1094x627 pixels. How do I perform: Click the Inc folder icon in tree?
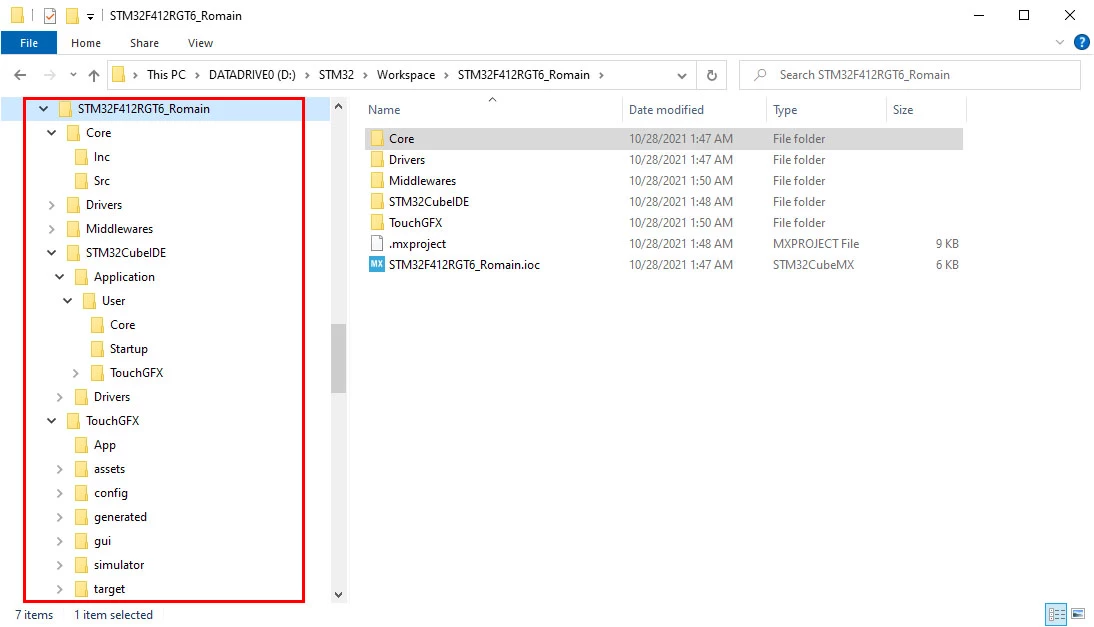pyautogui.click(x=81, y=157)
